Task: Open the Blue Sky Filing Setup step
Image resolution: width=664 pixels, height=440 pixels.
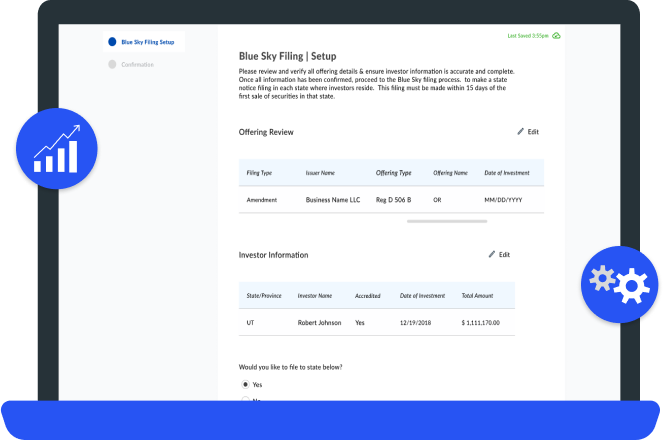Action: (x=144, y=42)
